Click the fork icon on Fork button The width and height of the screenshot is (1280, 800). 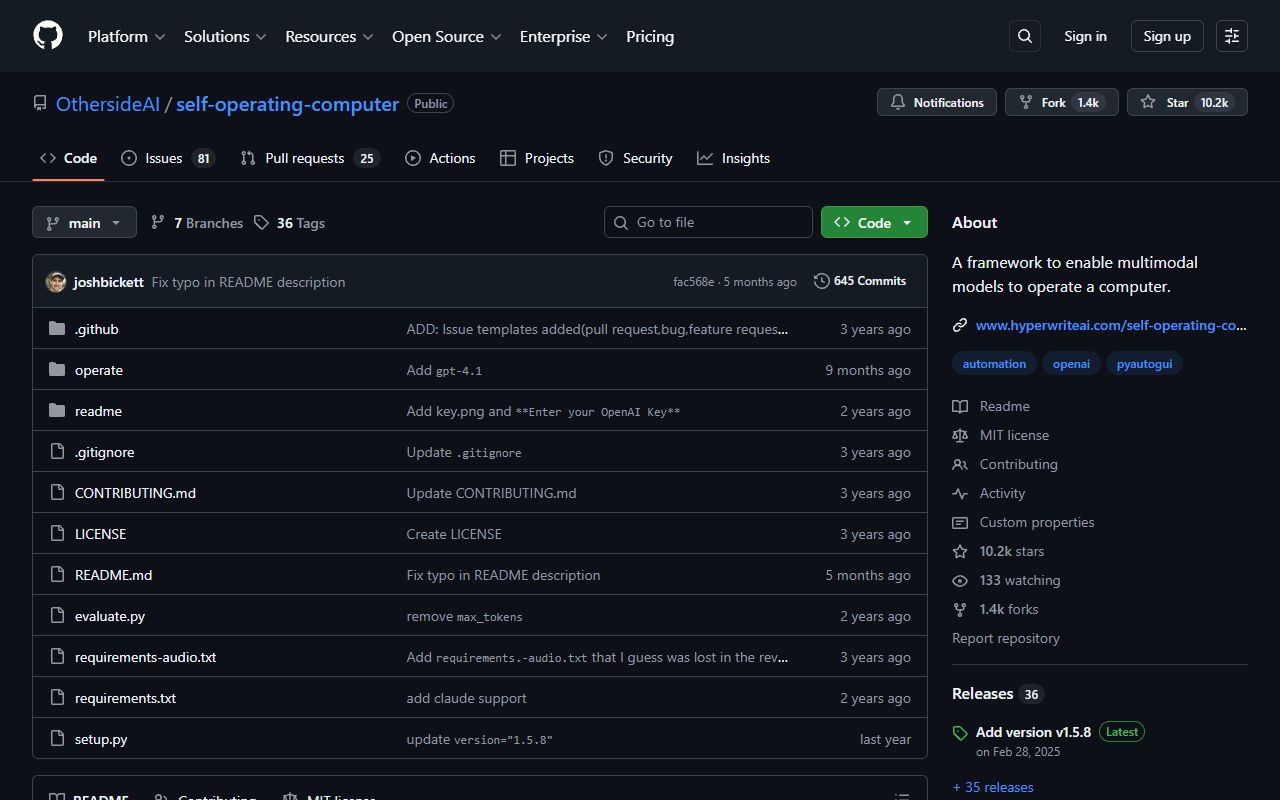pyautogui.click(x=1025, y=101)
